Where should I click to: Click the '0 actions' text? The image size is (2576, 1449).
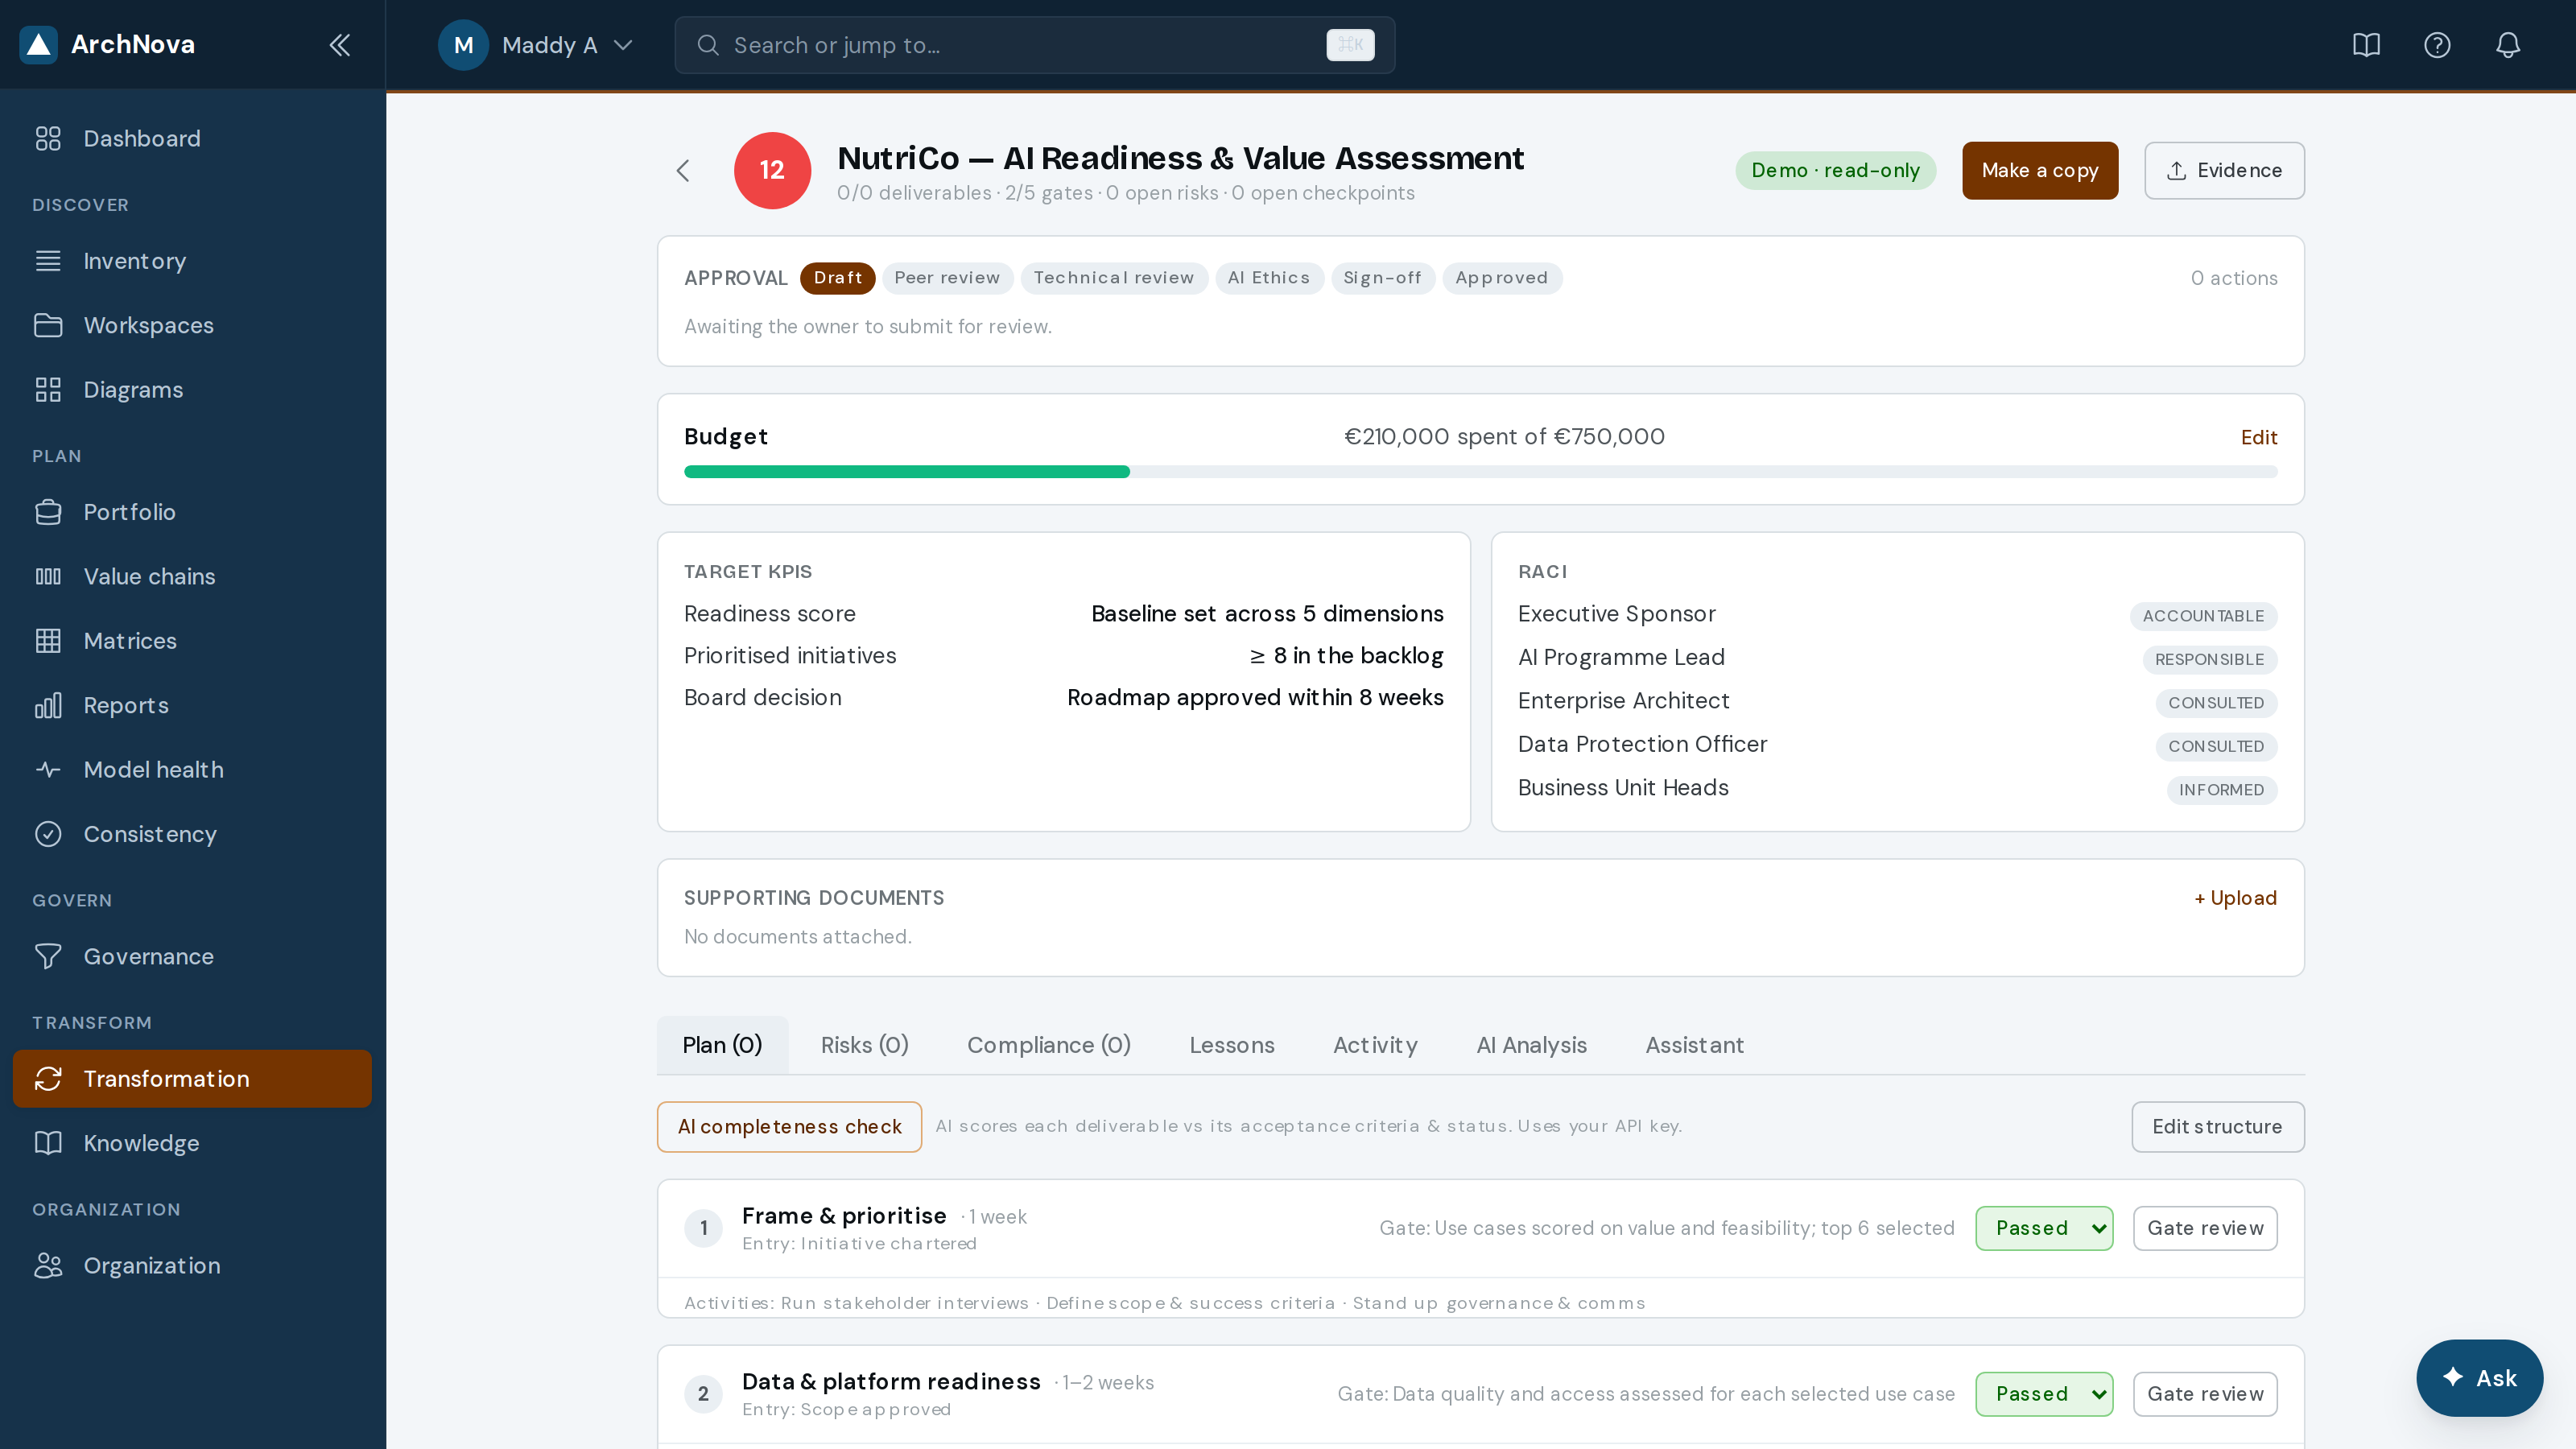click(x=2234, y=278)
